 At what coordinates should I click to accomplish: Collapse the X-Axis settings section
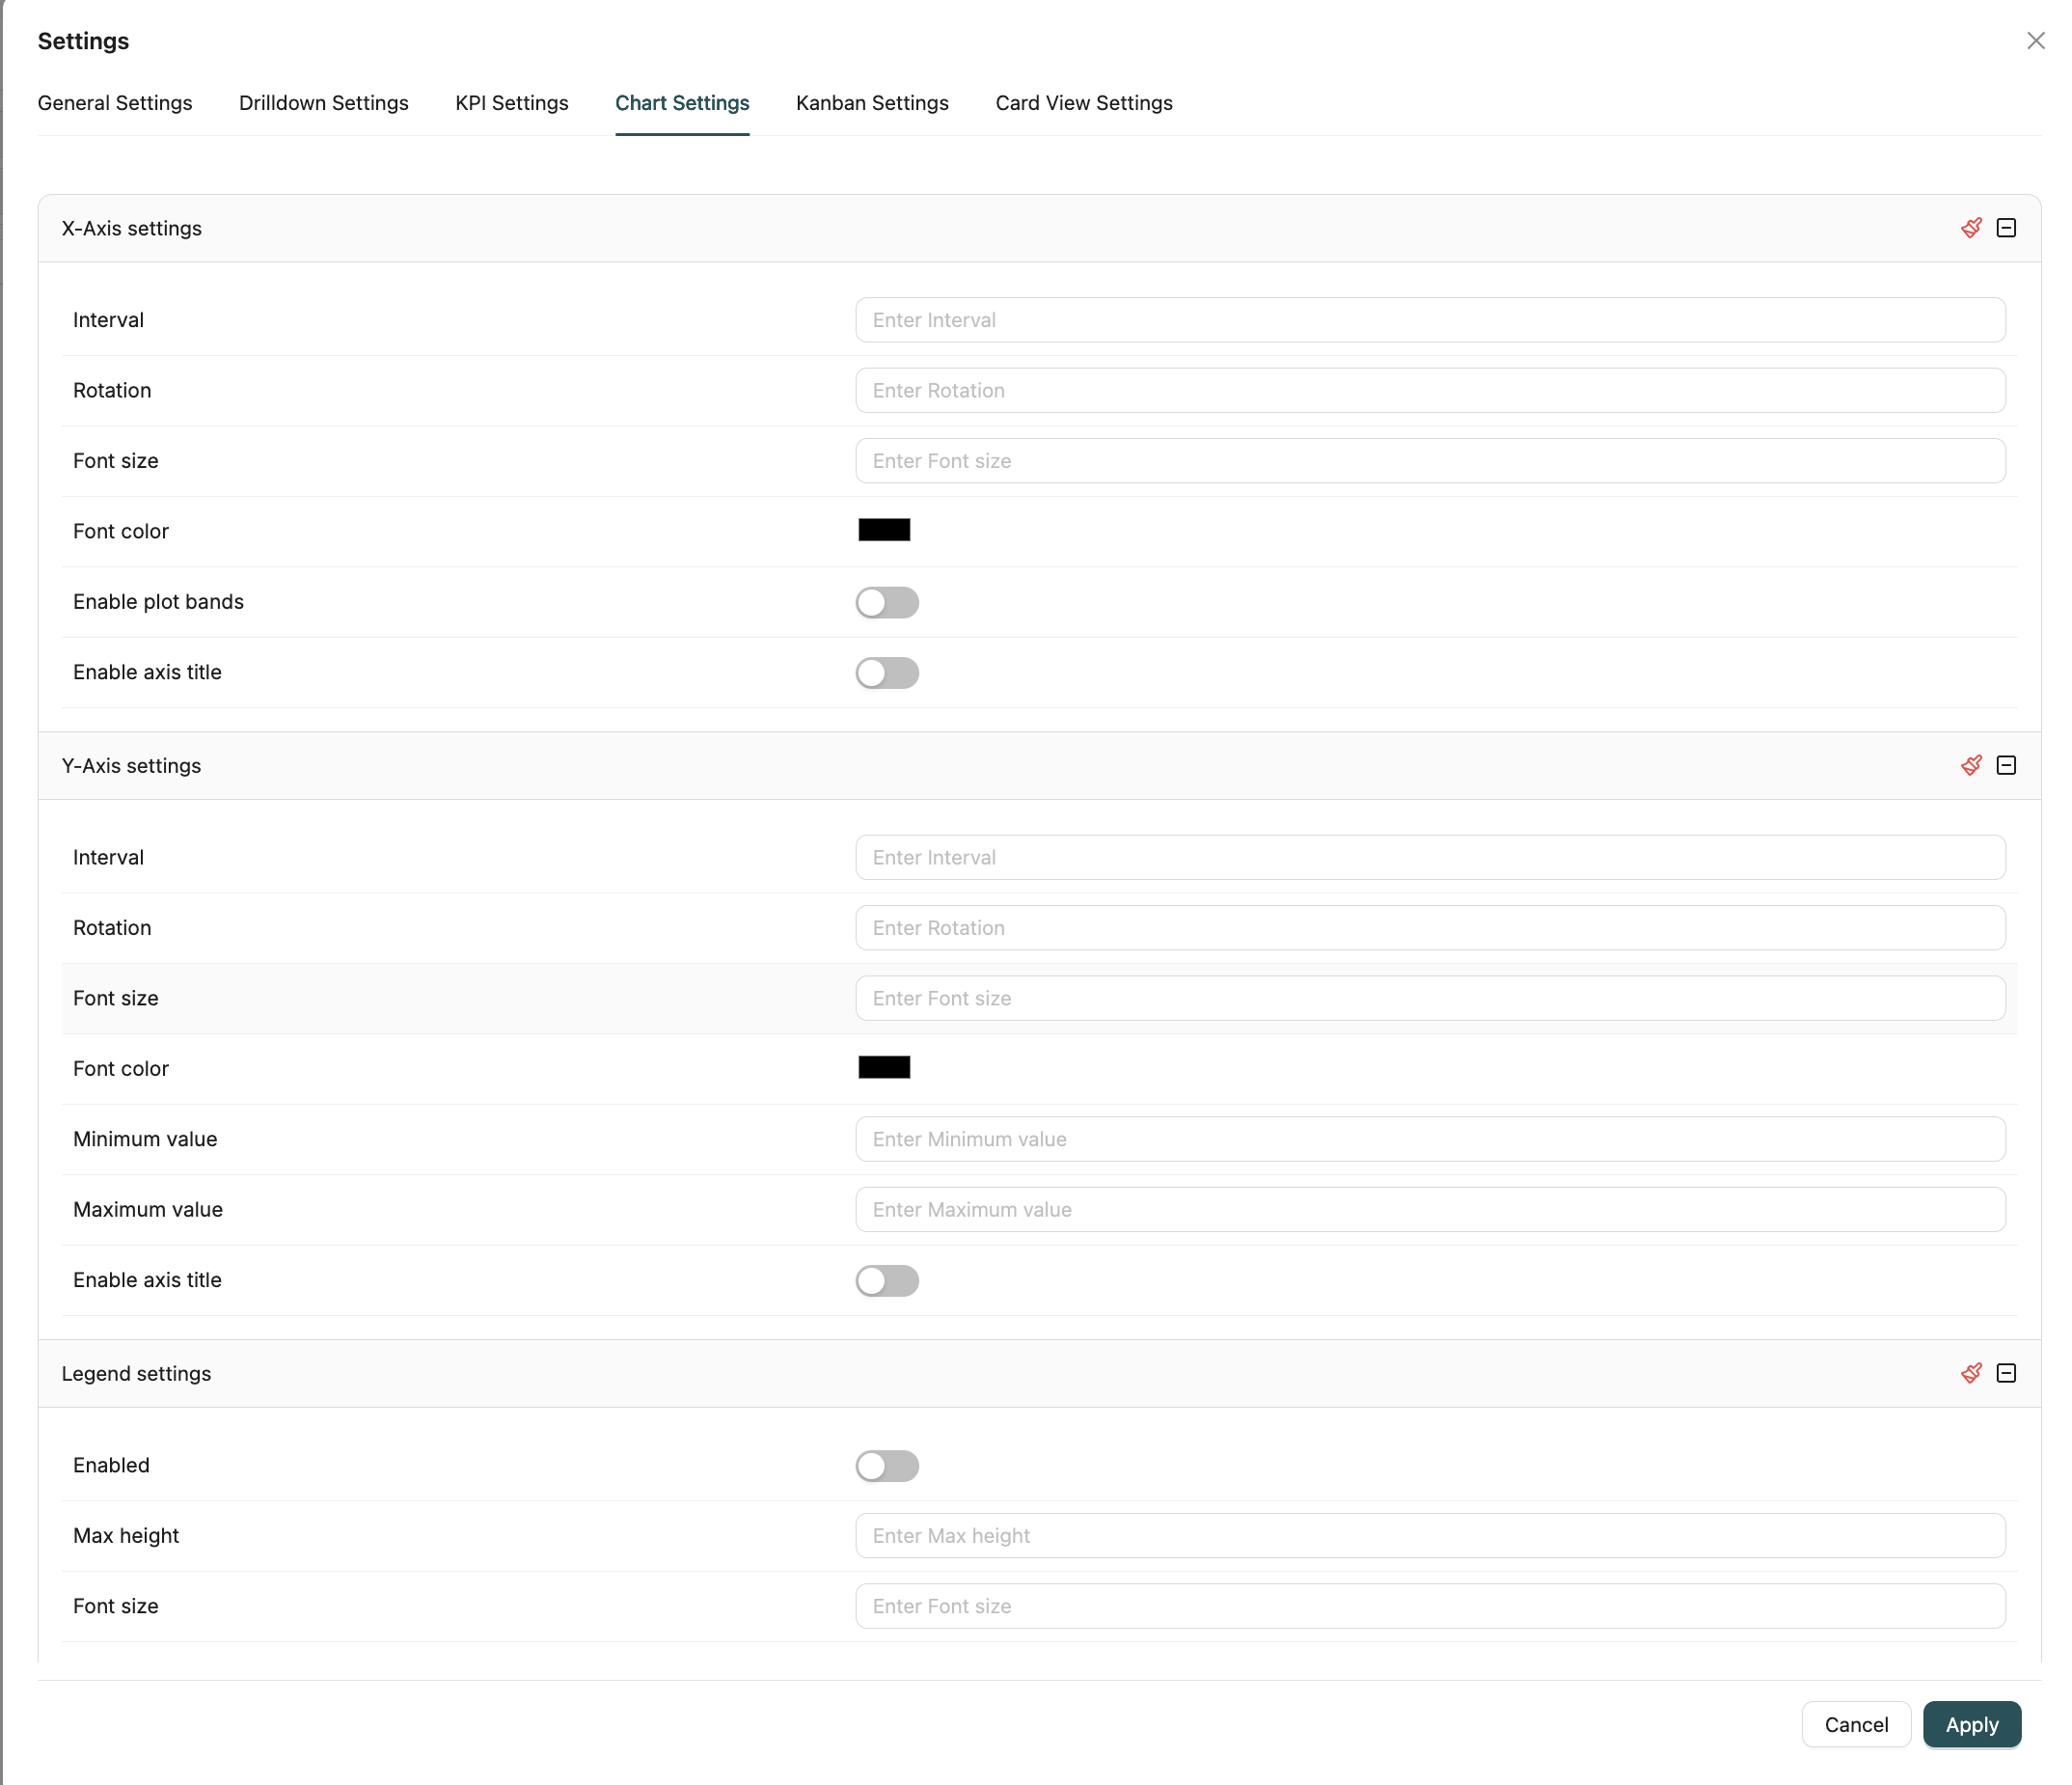[x=2006, y=228]
